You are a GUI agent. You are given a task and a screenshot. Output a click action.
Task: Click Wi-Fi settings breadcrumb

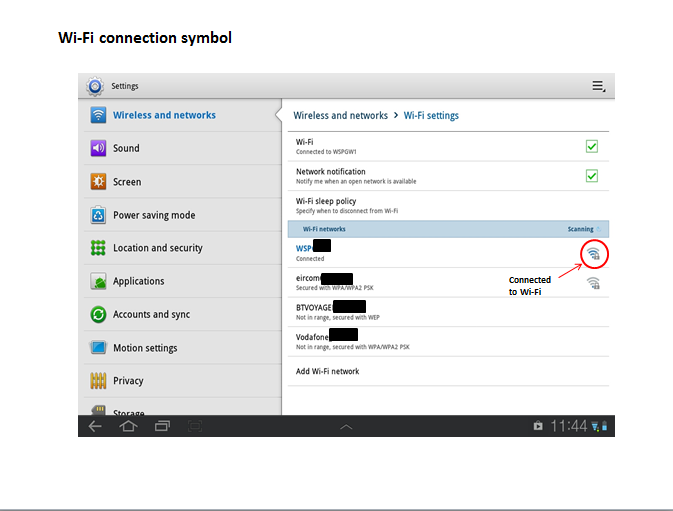click(431, 115)
